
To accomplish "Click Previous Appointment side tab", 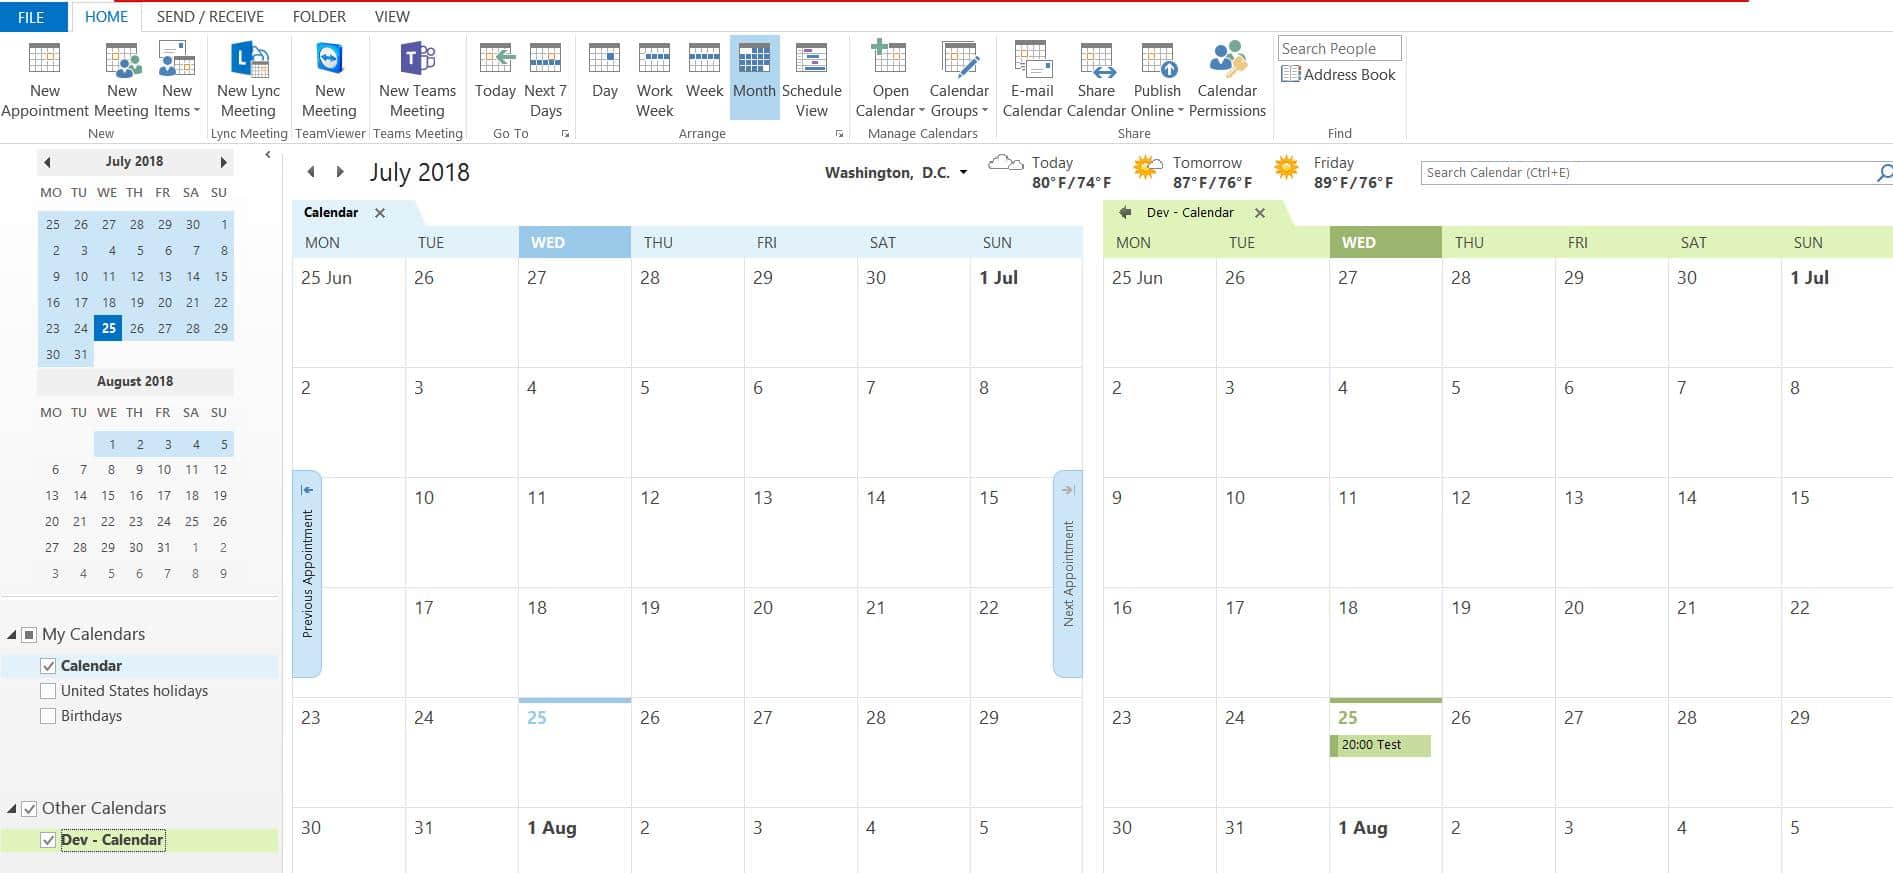I will click(x=307, y=573).
